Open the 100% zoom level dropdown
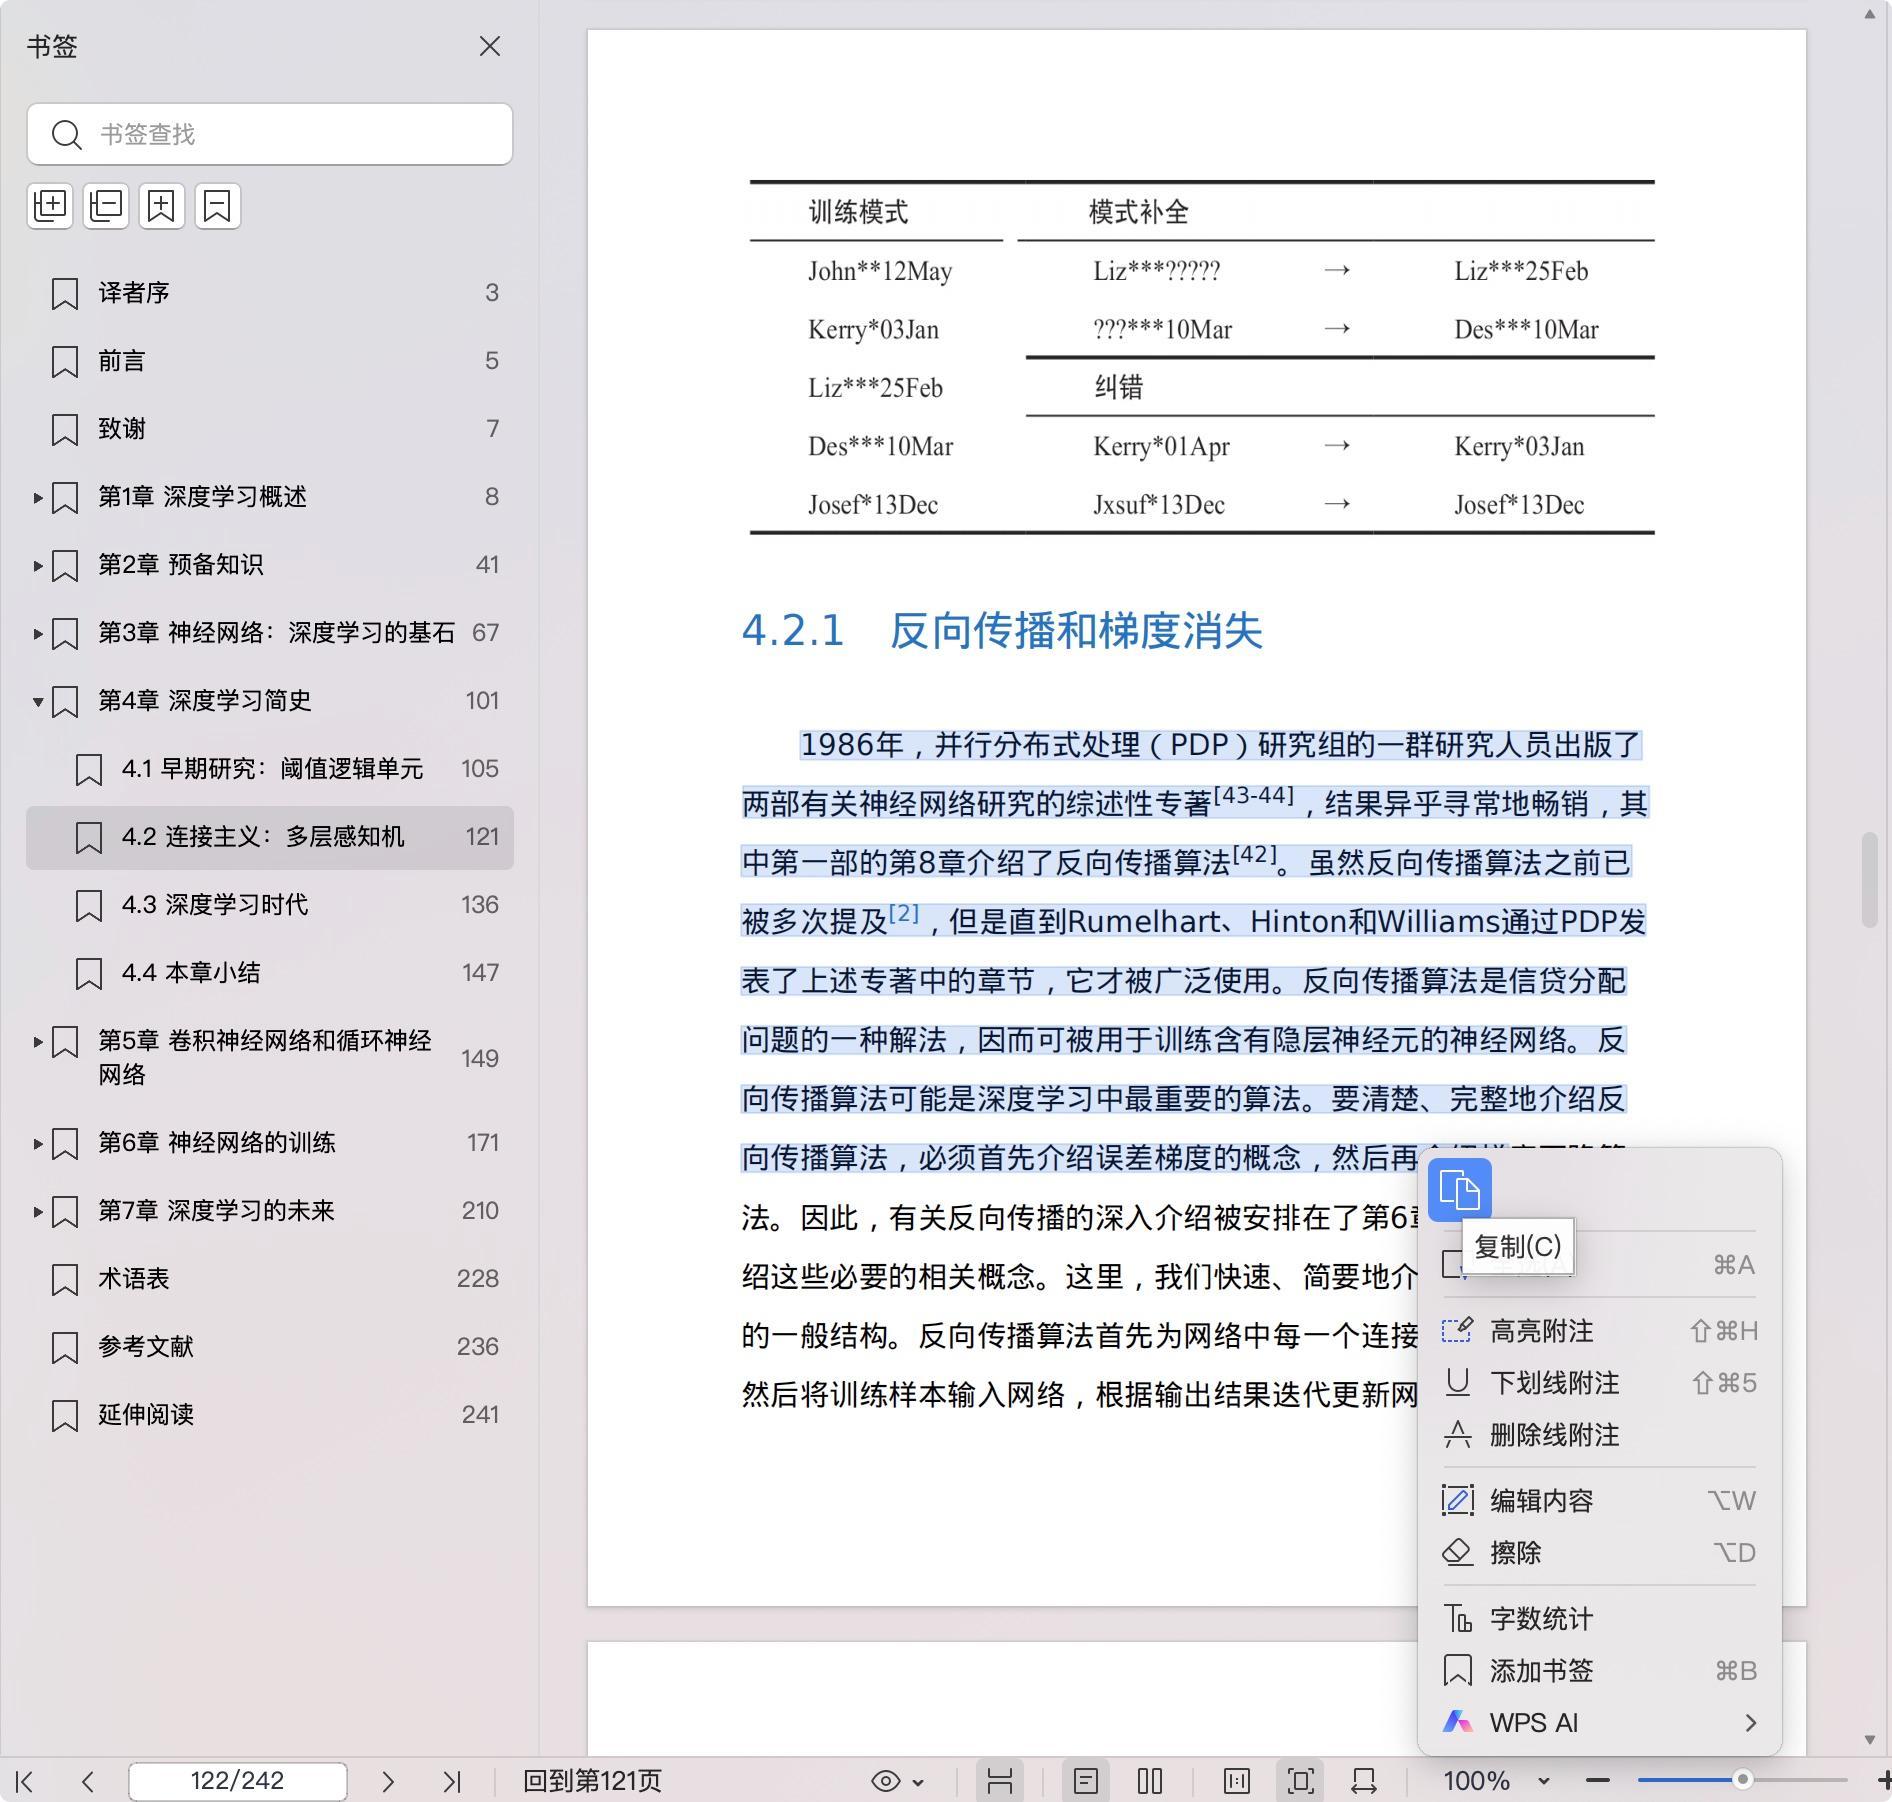This screenshot has height=1802, width=1892. click(x=1543, y=1781)
